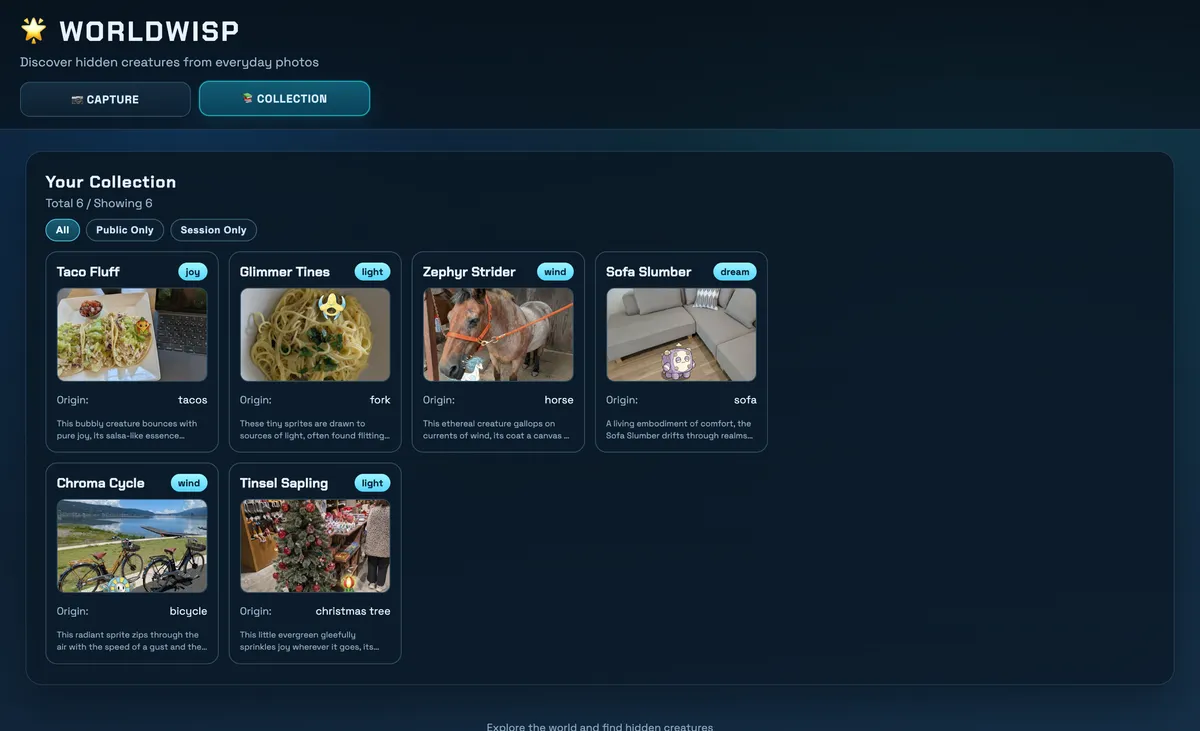Open the Taco Fluff creature card

click(x=132, y=352)
